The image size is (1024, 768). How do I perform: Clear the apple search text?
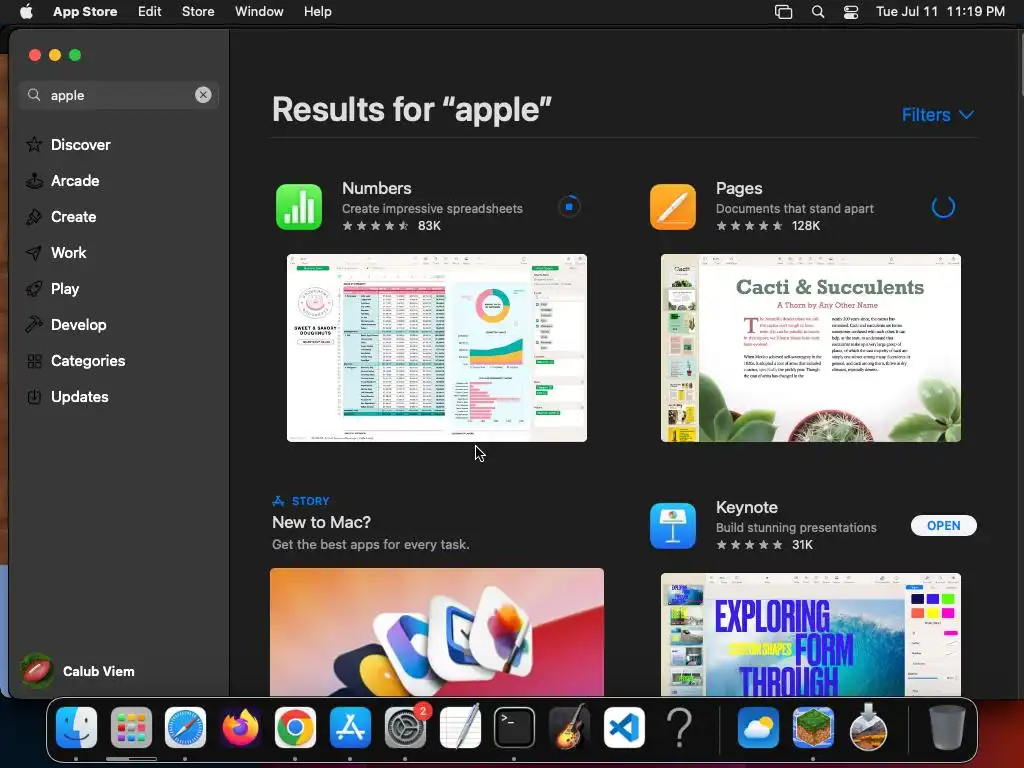click(x=203, y=95)
